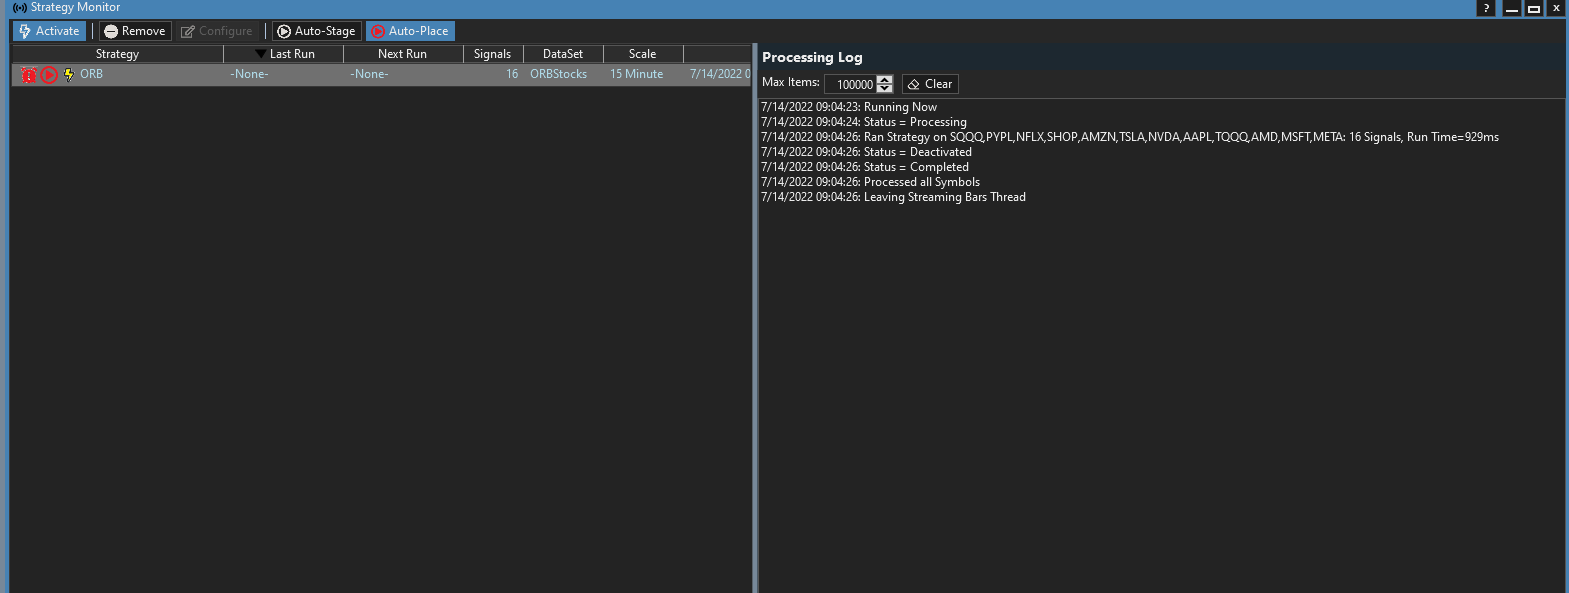Click the DataSet column header
The width and height of the screenshot is (1569, 593).
562,54
